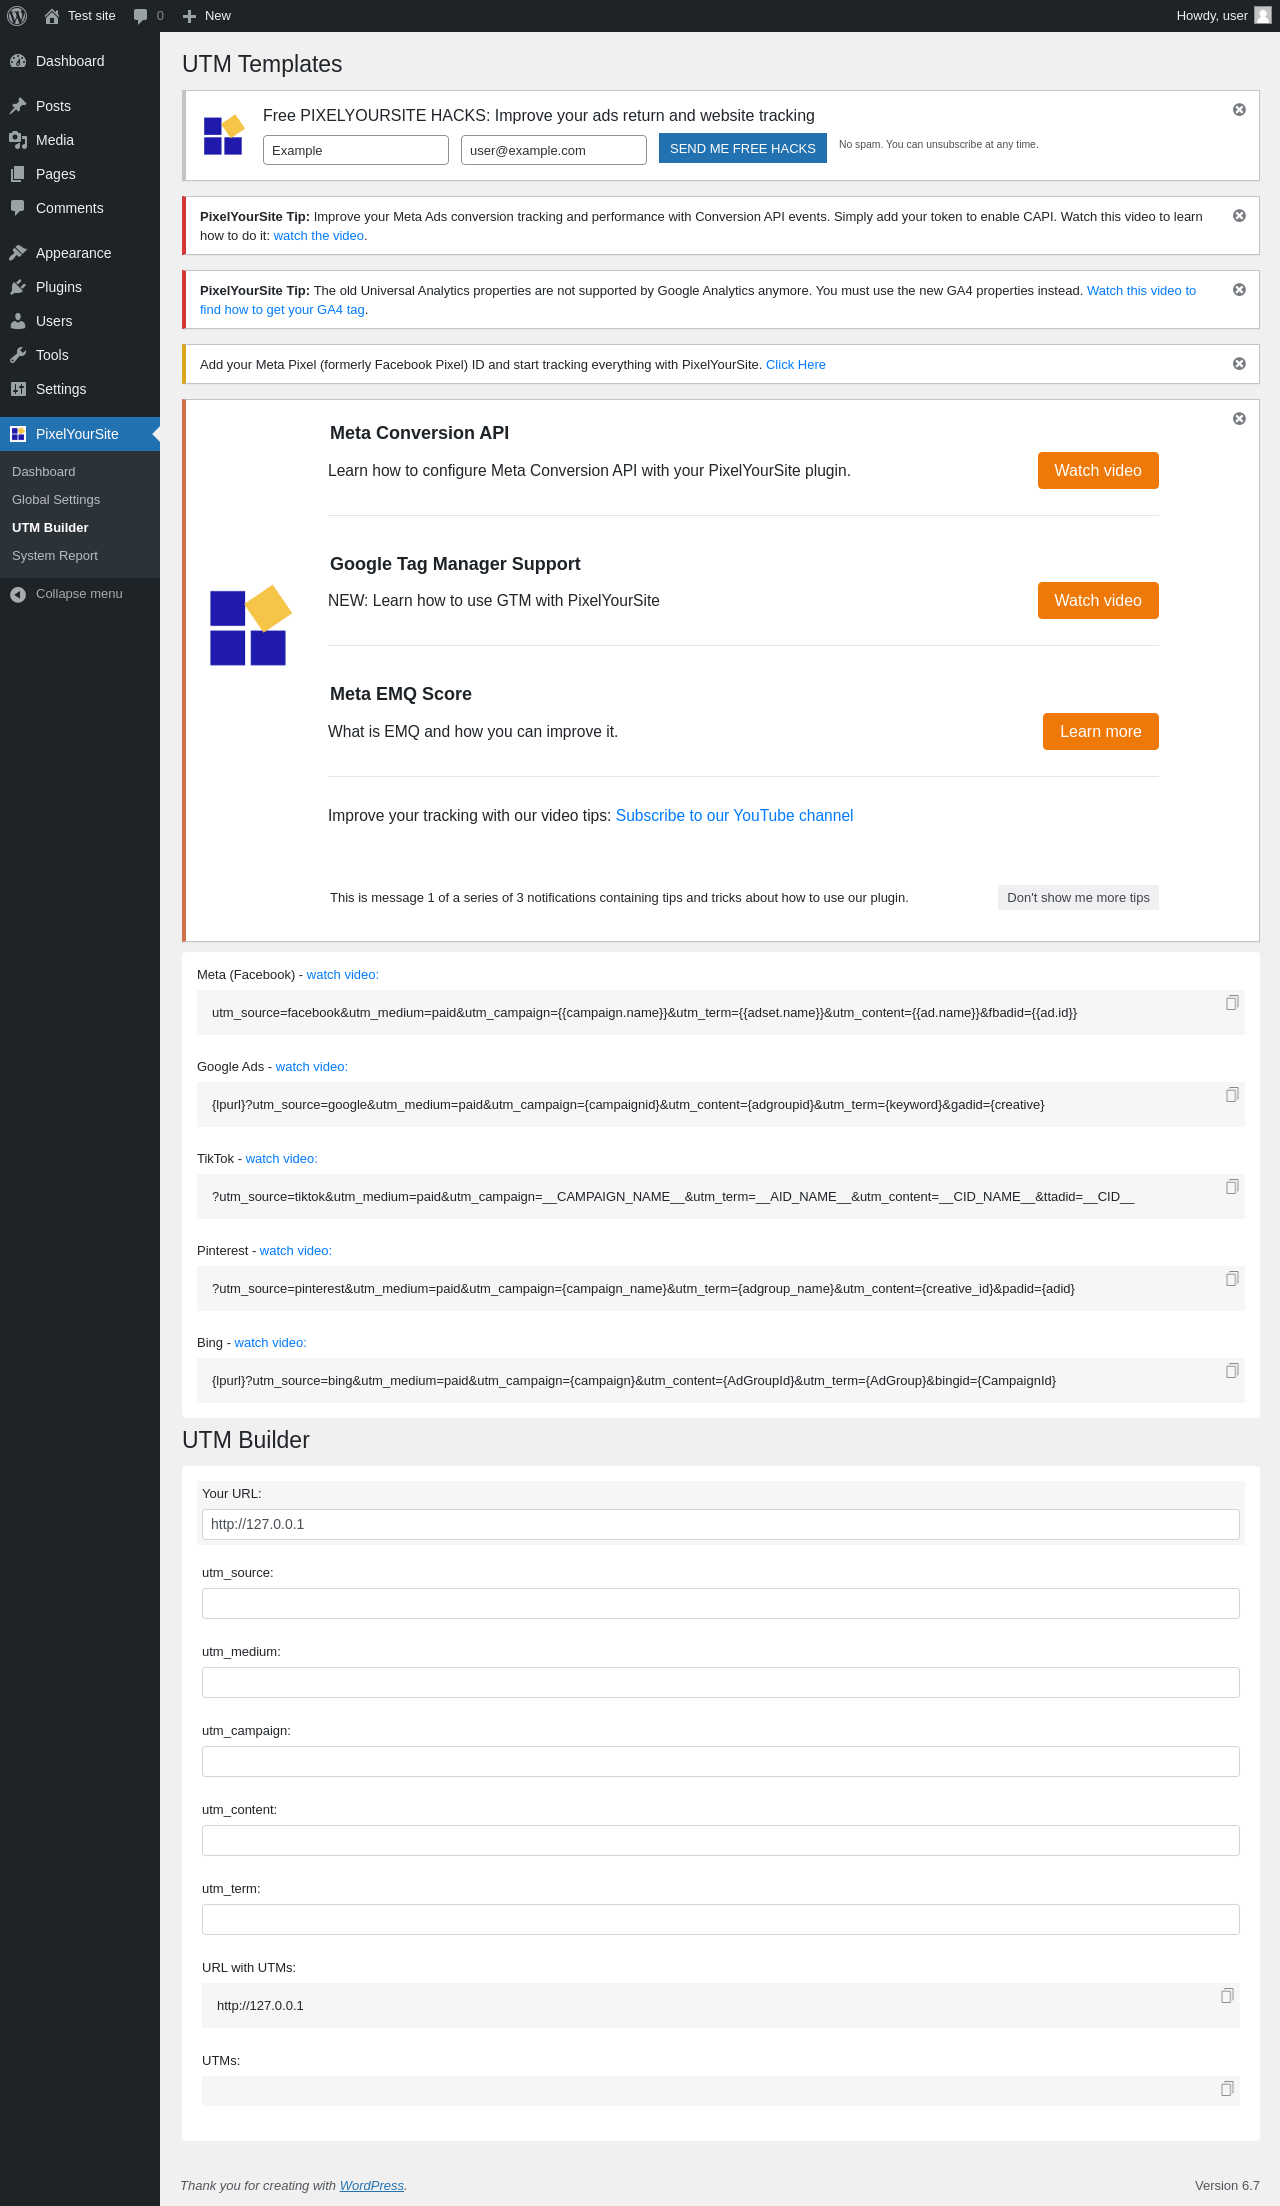Screen dimensions: 1280x2206
Task: Follow the Click Here Meta Pixel link
Action: (x=796, y=365)
